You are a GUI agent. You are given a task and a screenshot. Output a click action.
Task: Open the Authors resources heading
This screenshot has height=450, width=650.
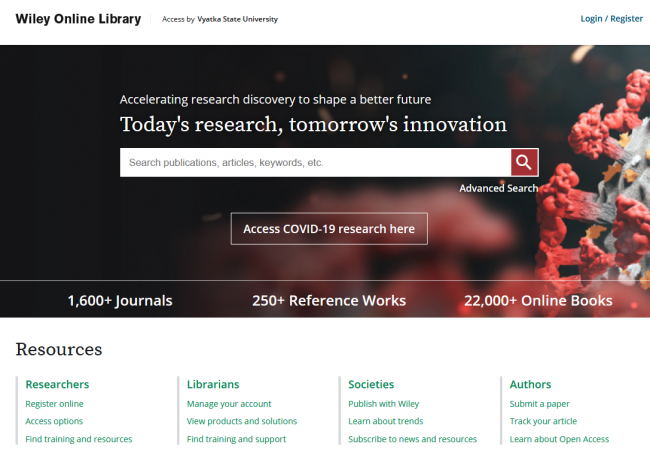click(530, 385)
